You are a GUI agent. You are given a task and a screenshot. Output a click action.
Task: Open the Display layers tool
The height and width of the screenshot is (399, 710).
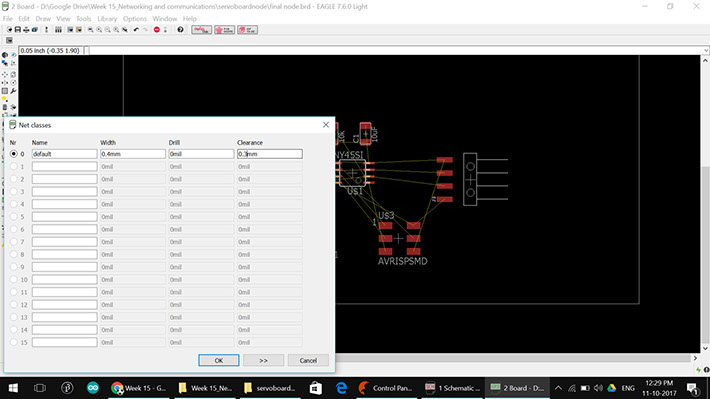(5, 63)
